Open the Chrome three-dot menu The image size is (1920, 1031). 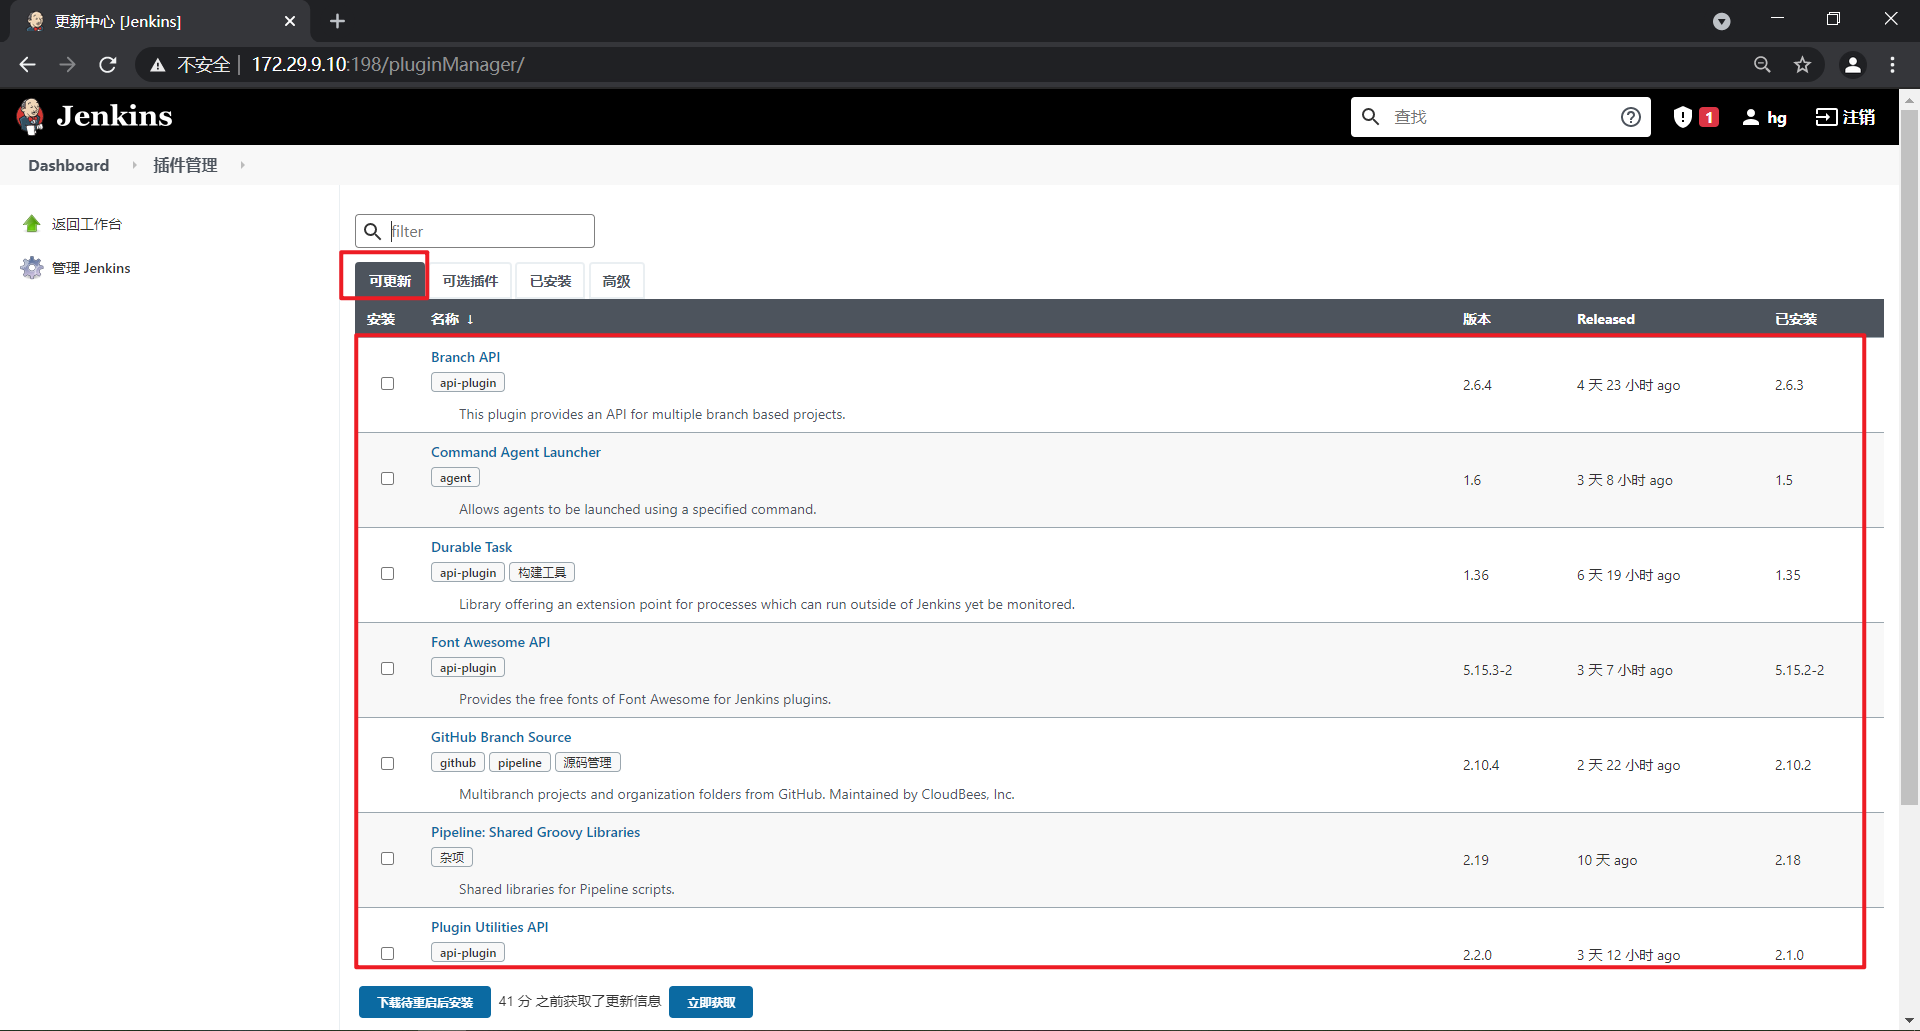coord(1892,64)
